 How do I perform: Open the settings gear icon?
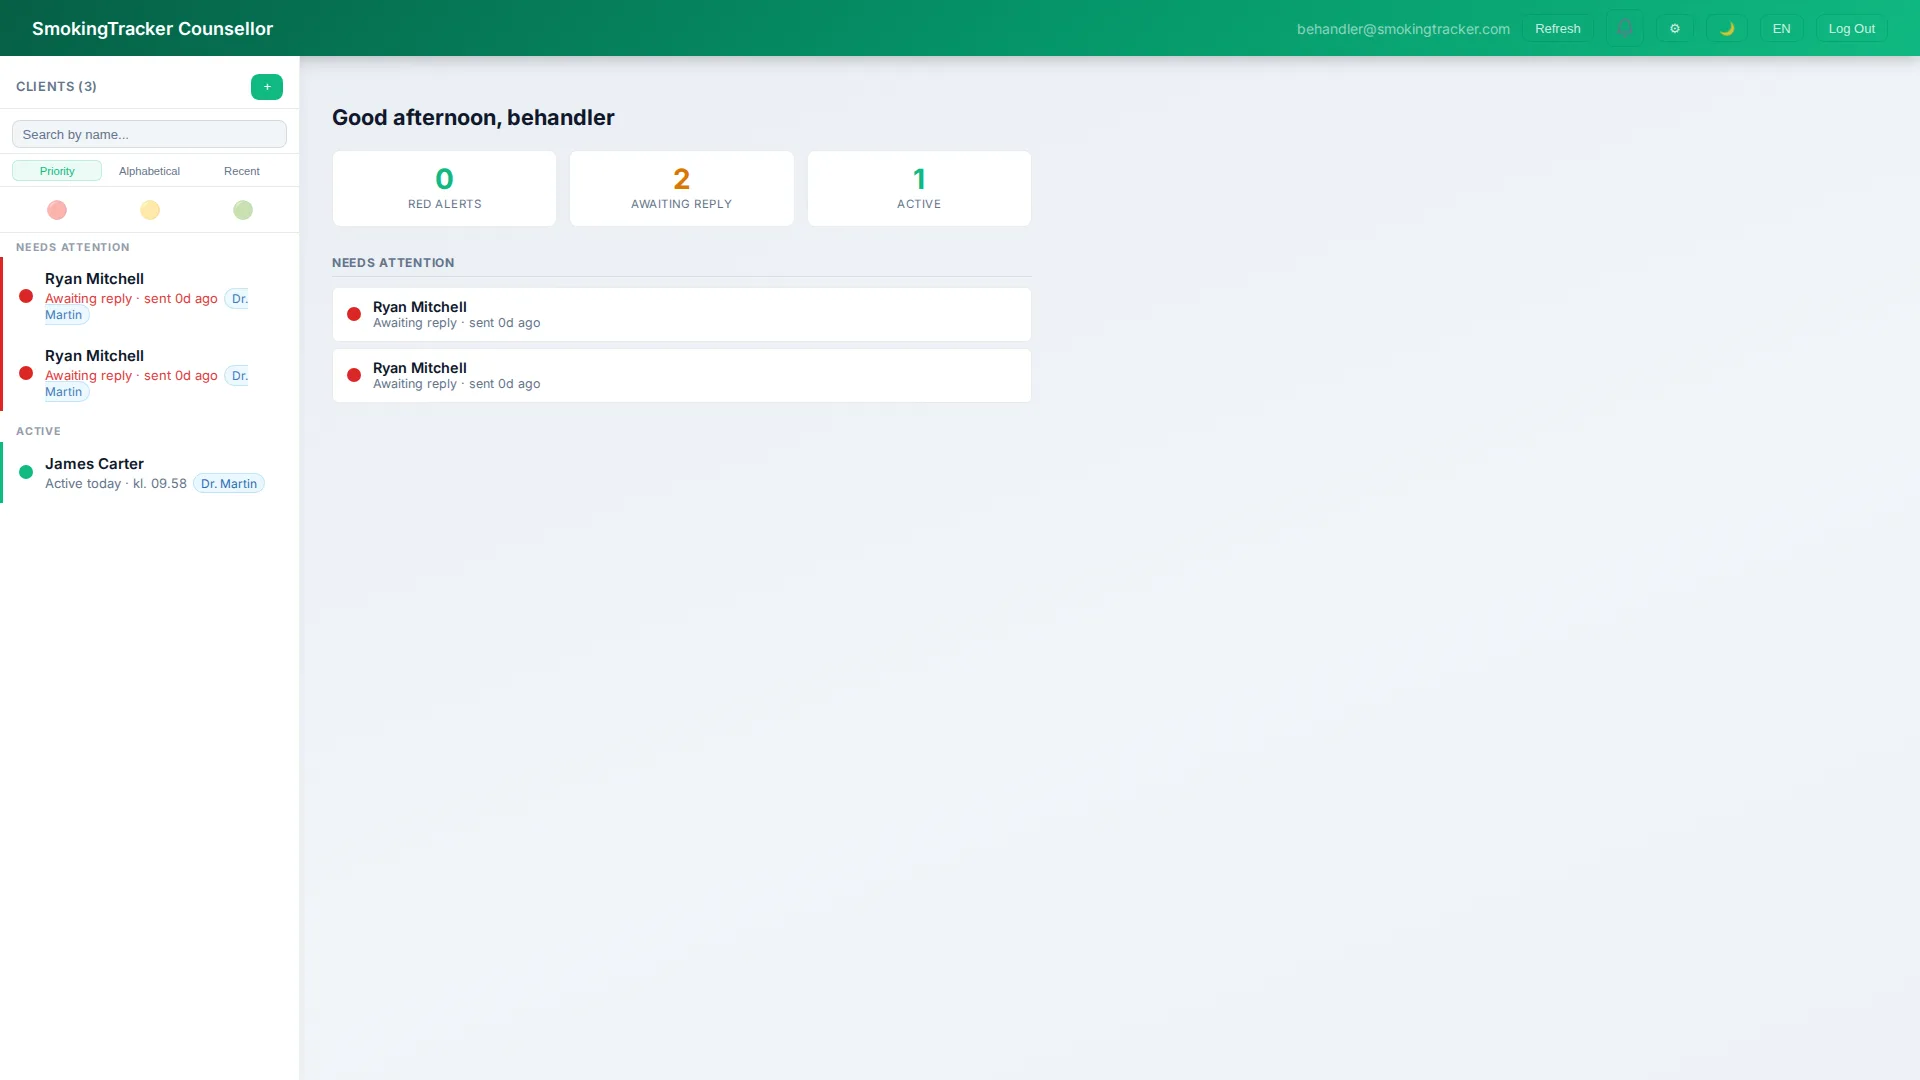(x=1675, y=27)
